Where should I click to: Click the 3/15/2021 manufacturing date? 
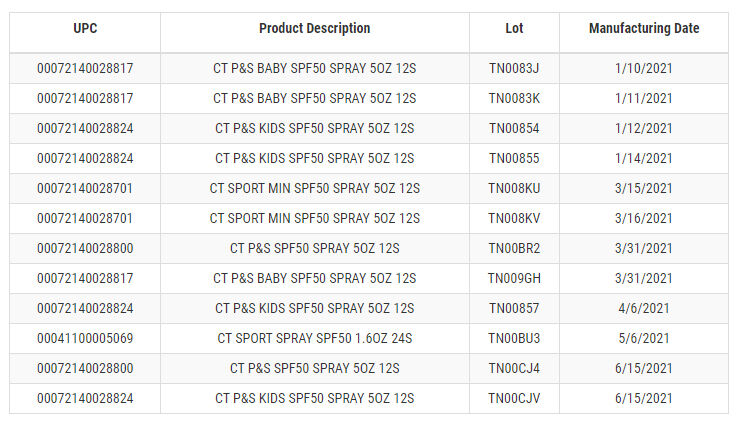click(644, 189)
